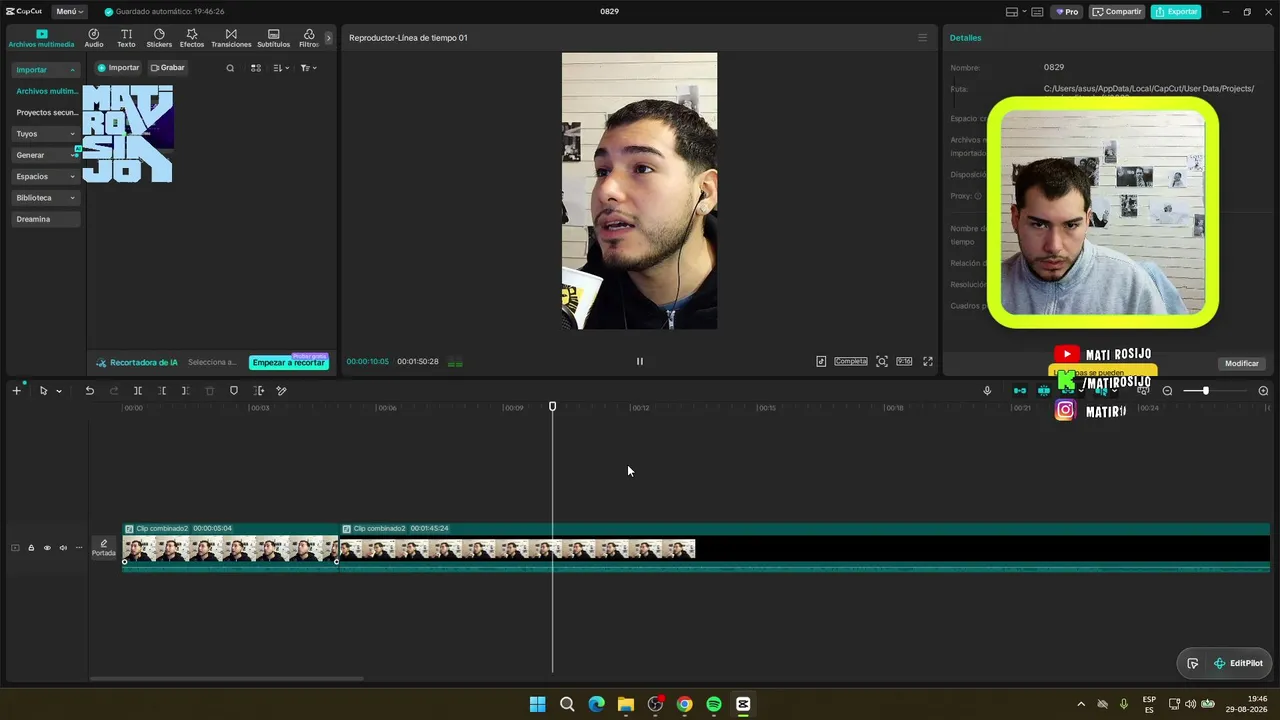
Task: Open the Texto tab
Action: [126, 38]
